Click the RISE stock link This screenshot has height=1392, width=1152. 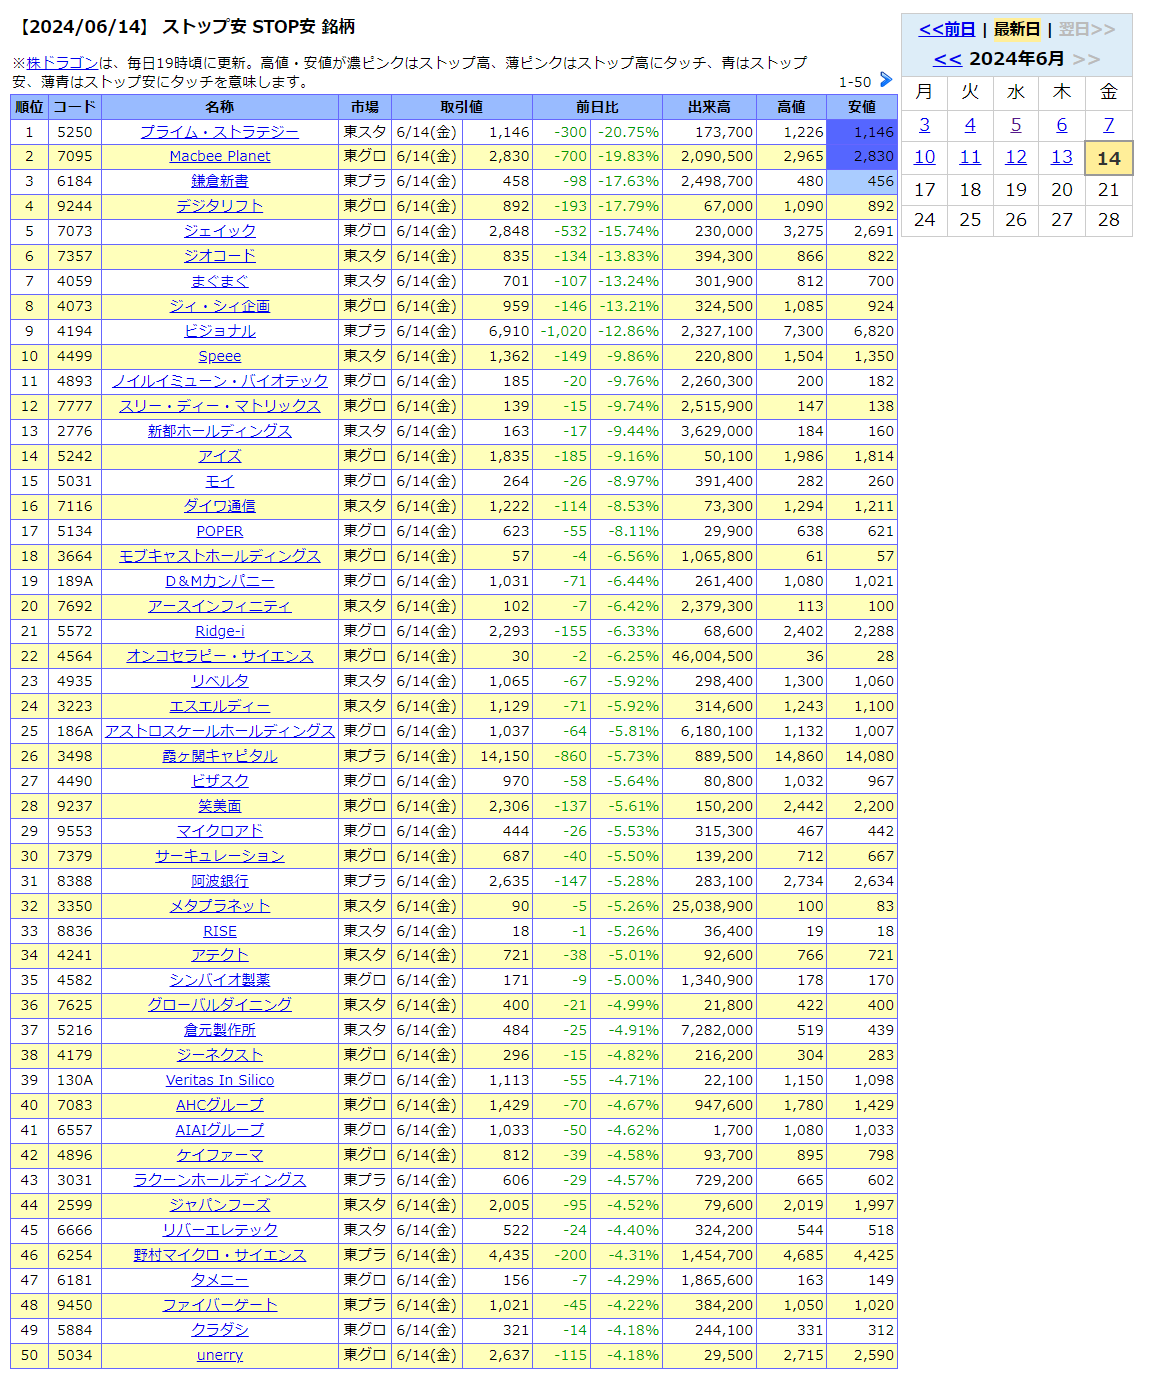[x=220, y=932]
